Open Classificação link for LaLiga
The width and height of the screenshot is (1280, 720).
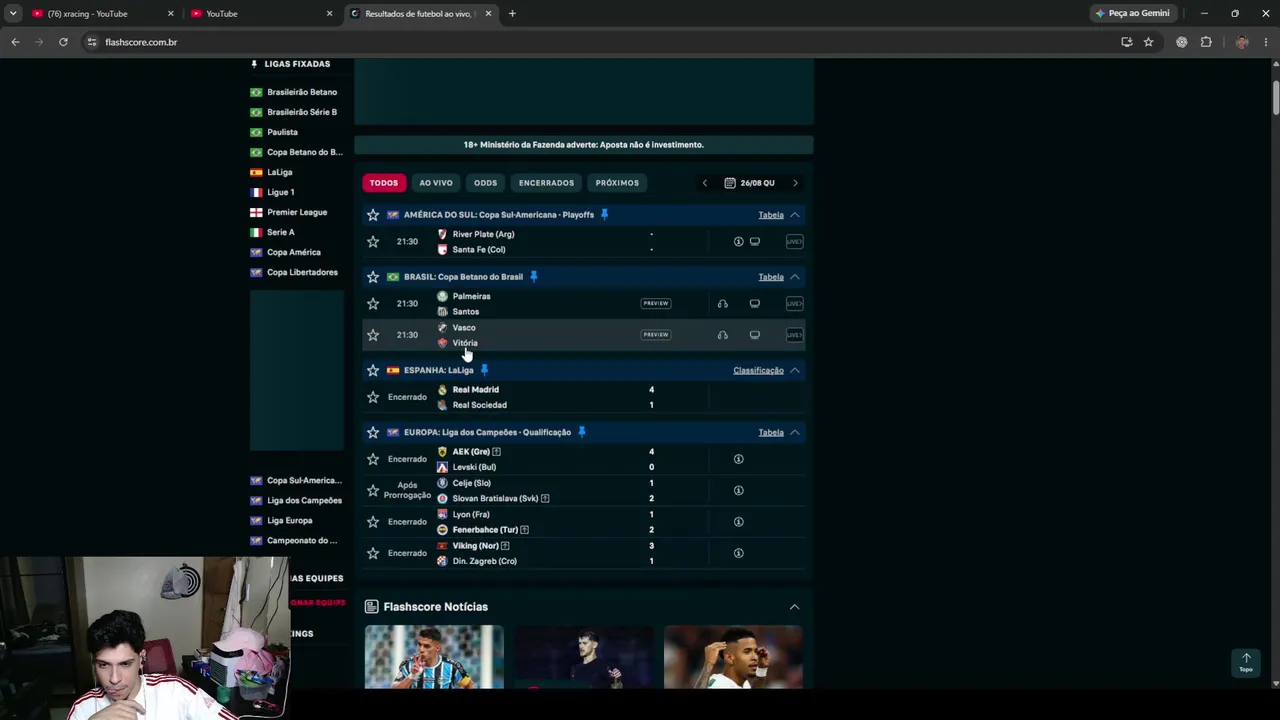pos(758,371)
